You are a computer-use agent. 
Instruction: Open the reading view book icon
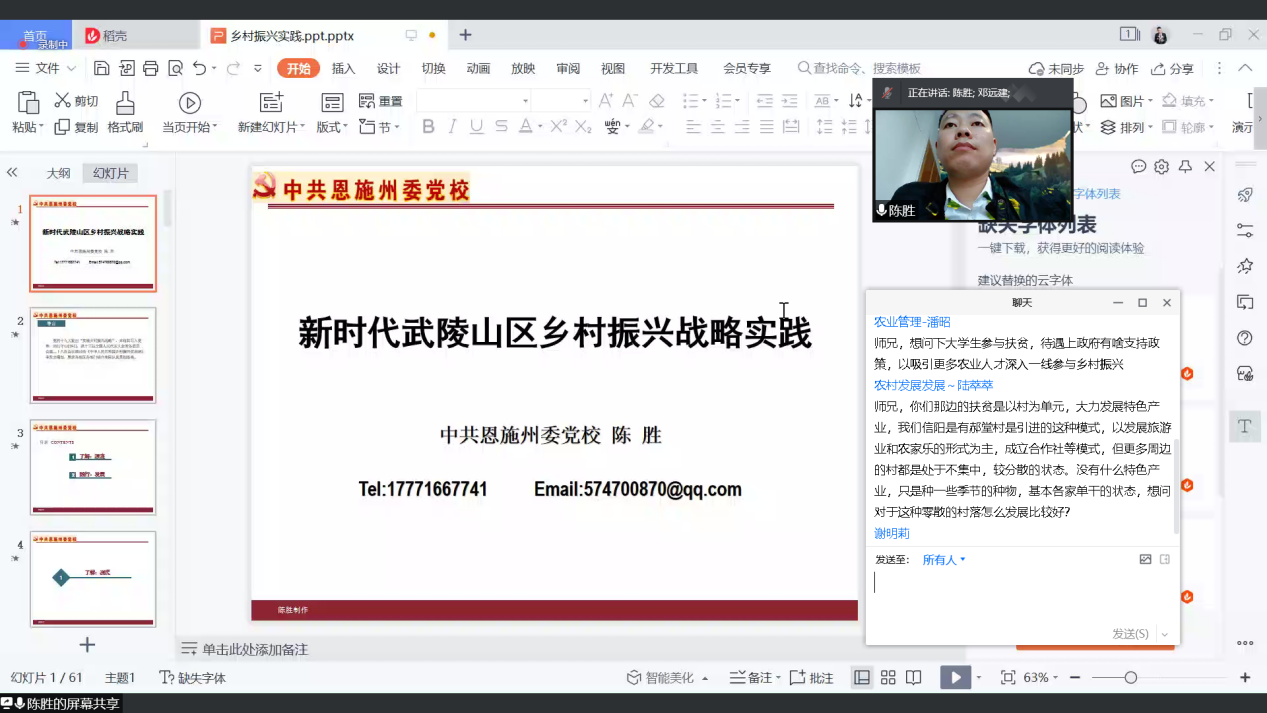point(913,677)
